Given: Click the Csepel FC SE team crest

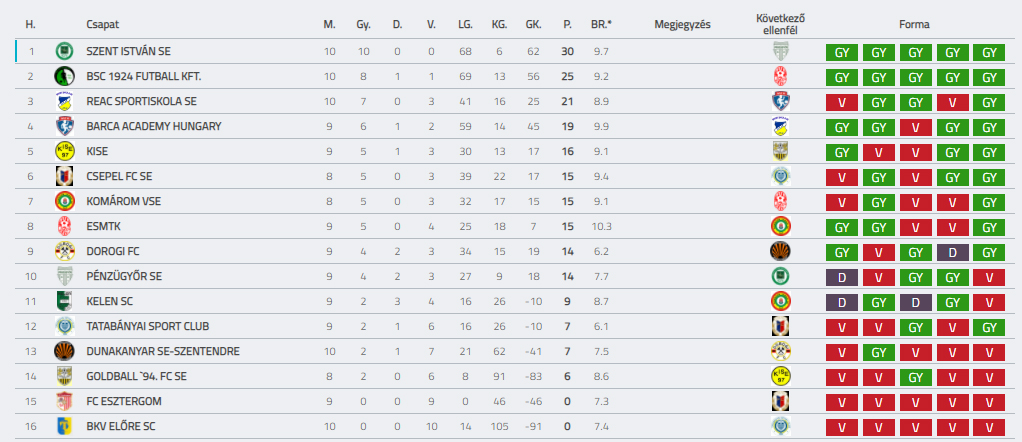Looking at the screenshot, I should pyautogui.click(x=64, y=176).
